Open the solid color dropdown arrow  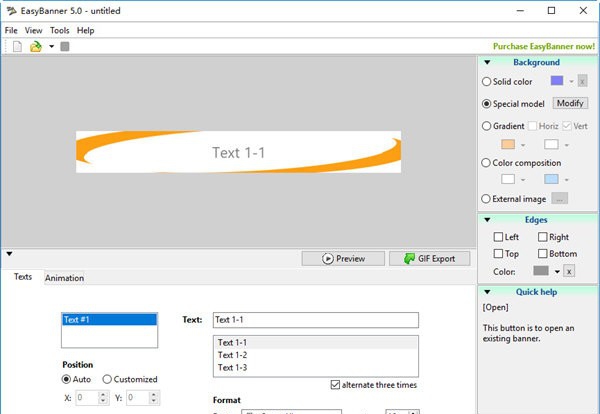pyautogui.click(x=571, y=81)
